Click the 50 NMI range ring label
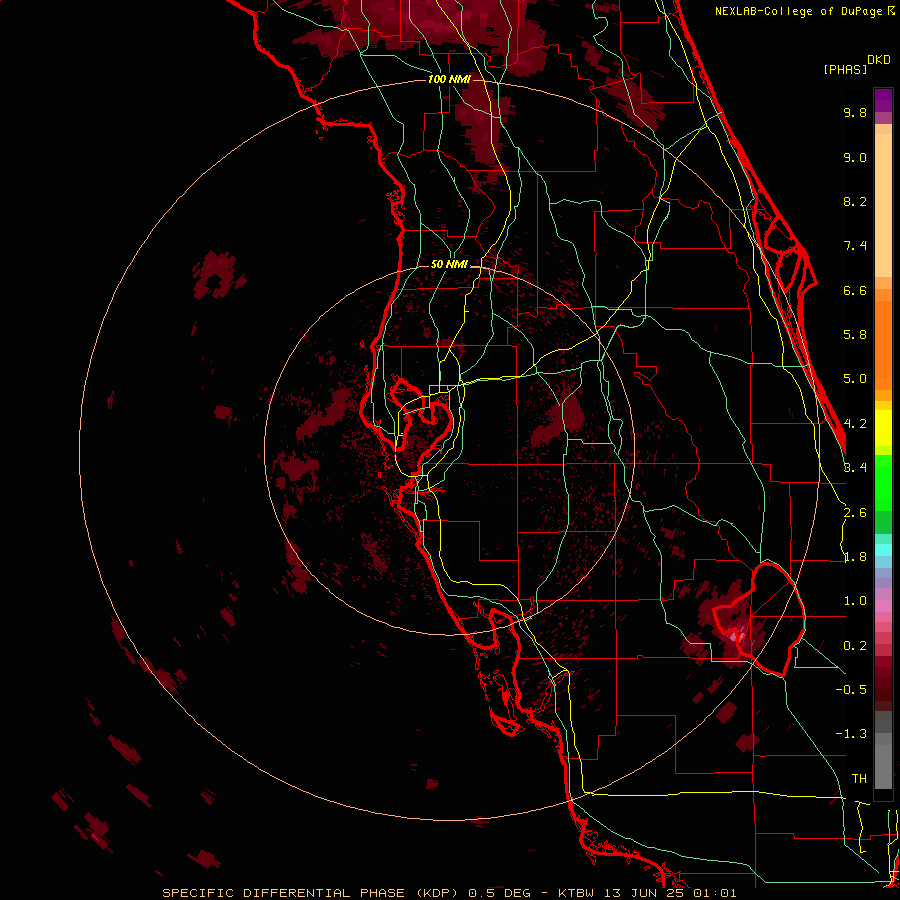 pyautogui.click(x=449, y=265)
